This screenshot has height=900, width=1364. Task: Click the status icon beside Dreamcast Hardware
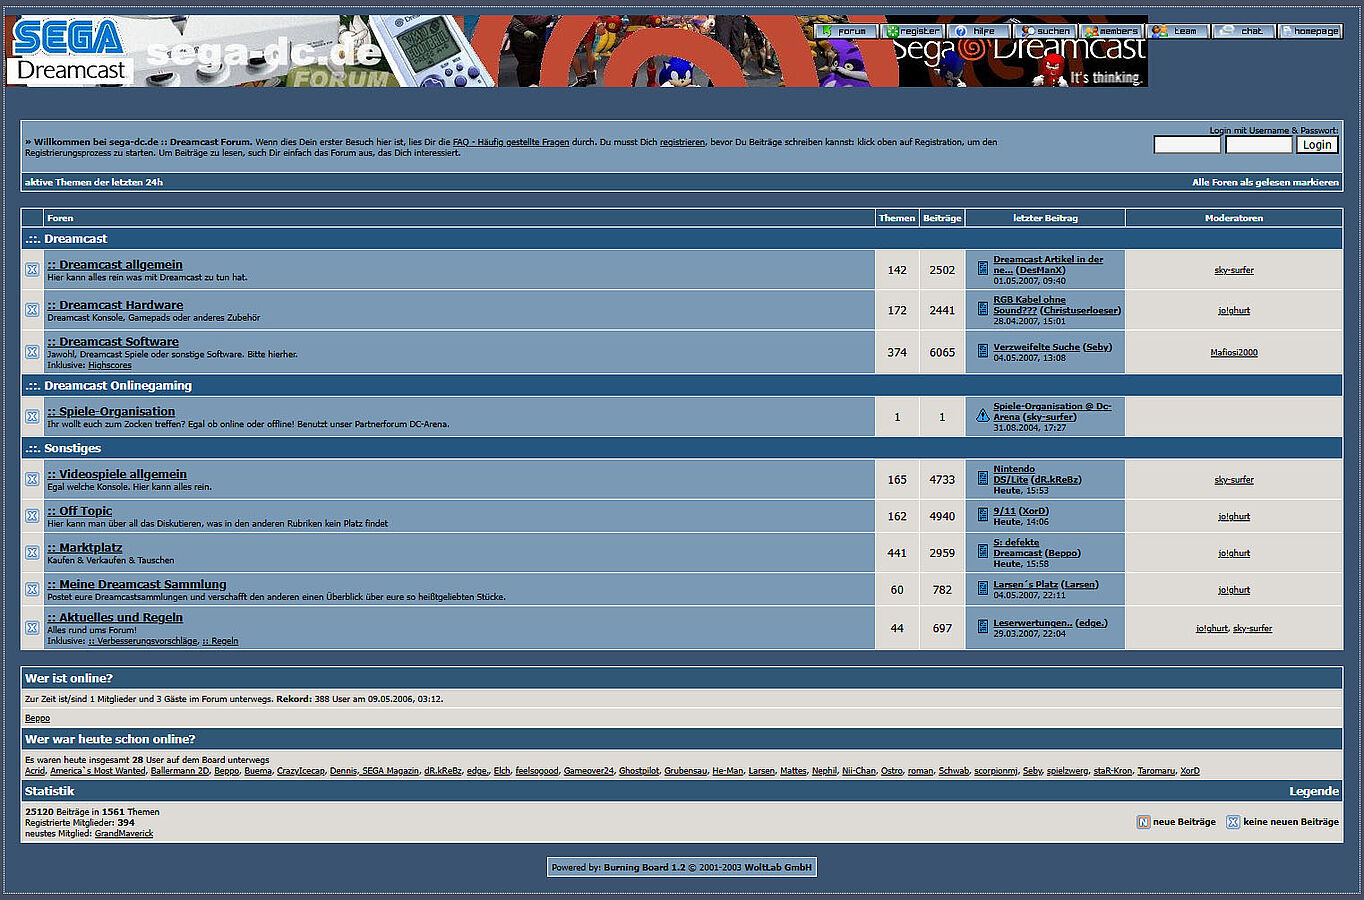click(x=32, y=310)
